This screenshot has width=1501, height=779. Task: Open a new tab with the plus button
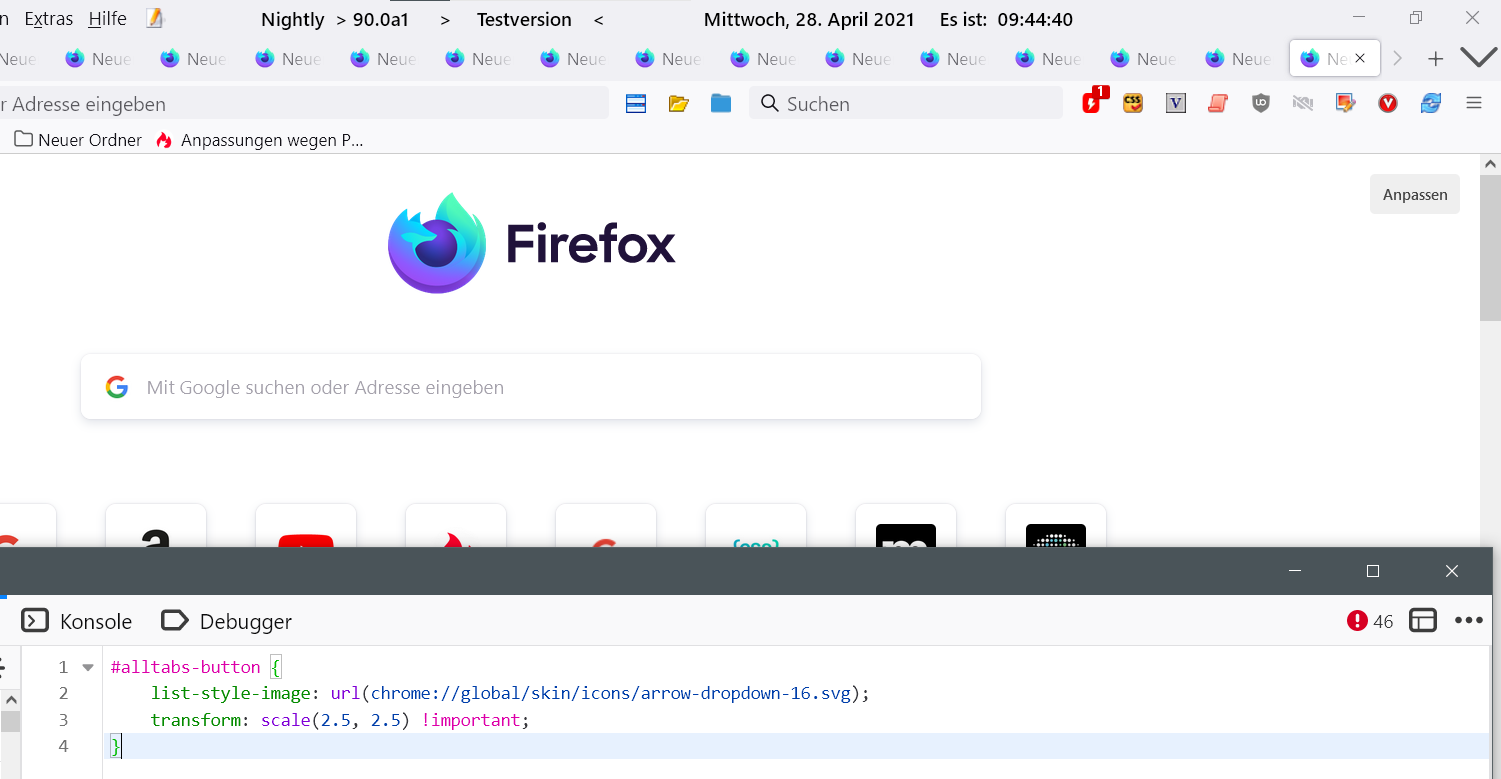(1436, 59)
